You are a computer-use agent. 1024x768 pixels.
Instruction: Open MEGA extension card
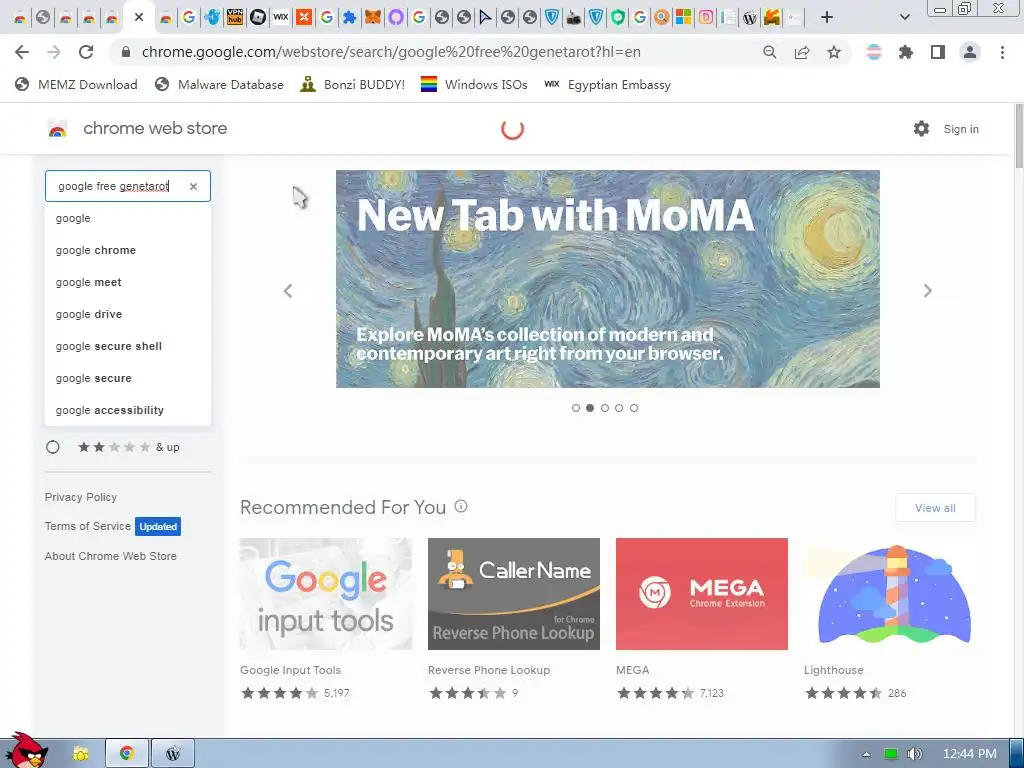click(701, 619)
